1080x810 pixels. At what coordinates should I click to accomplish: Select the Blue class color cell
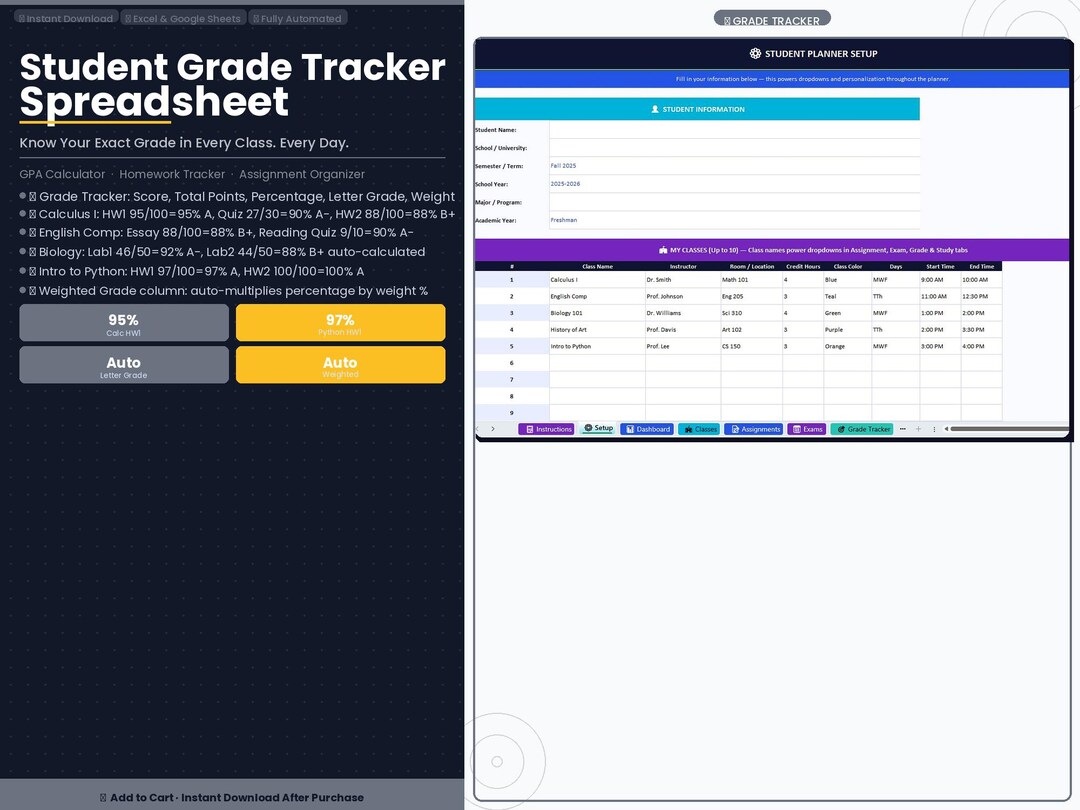[x=847, y=280]
